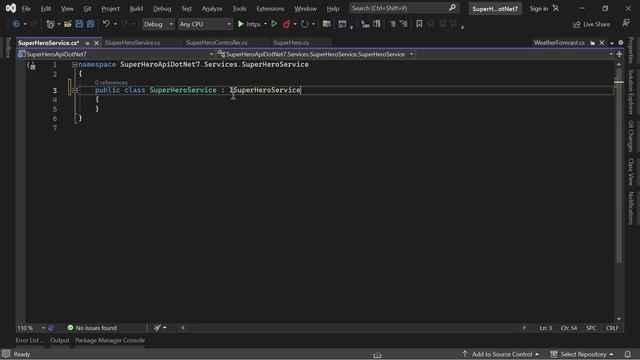This screenshot has width=640, height=360.
Task: Open the Build menu
Action: pos(136,8)
